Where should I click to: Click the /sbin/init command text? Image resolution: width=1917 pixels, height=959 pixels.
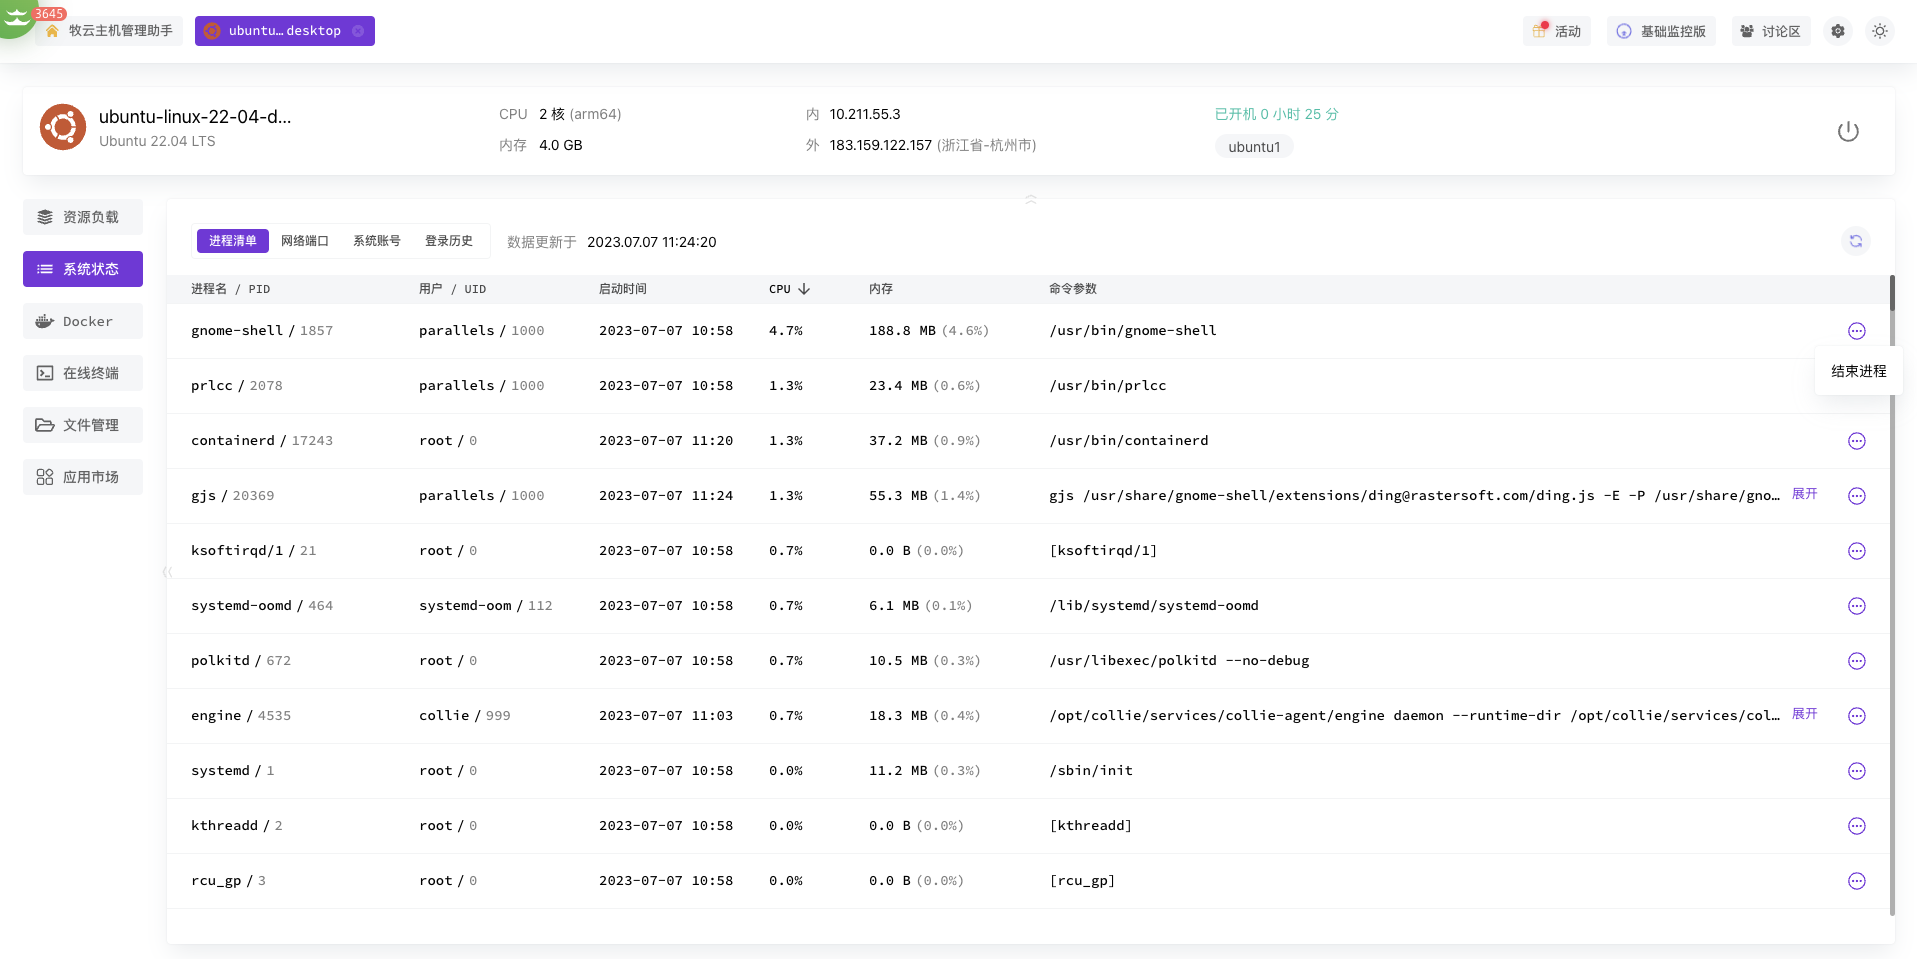click(1091, 771)
